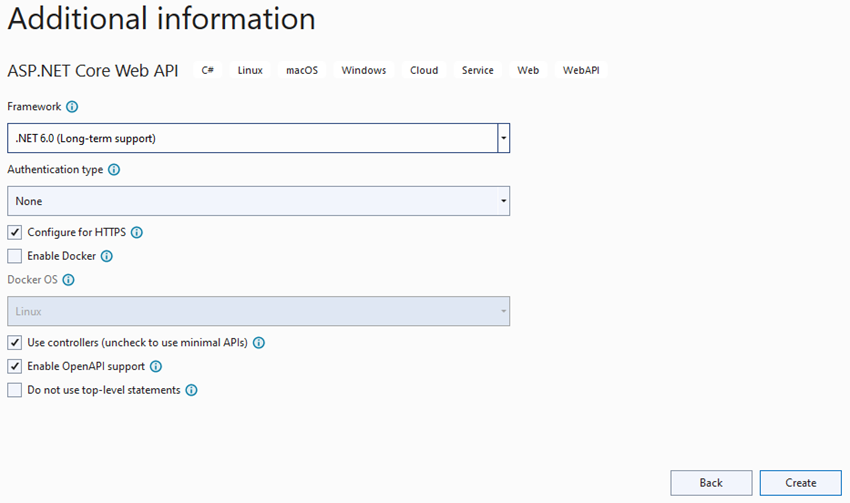Expand the Authentication type dropdown

point(258,201)
